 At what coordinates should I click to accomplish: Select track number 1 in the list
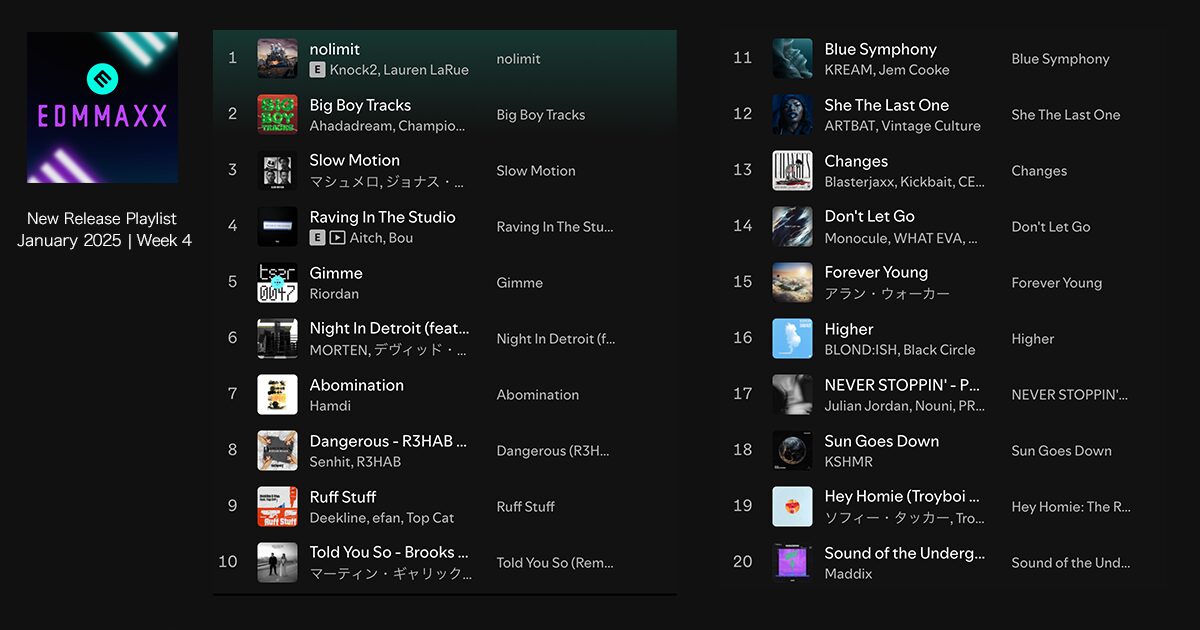pos(233,58)
